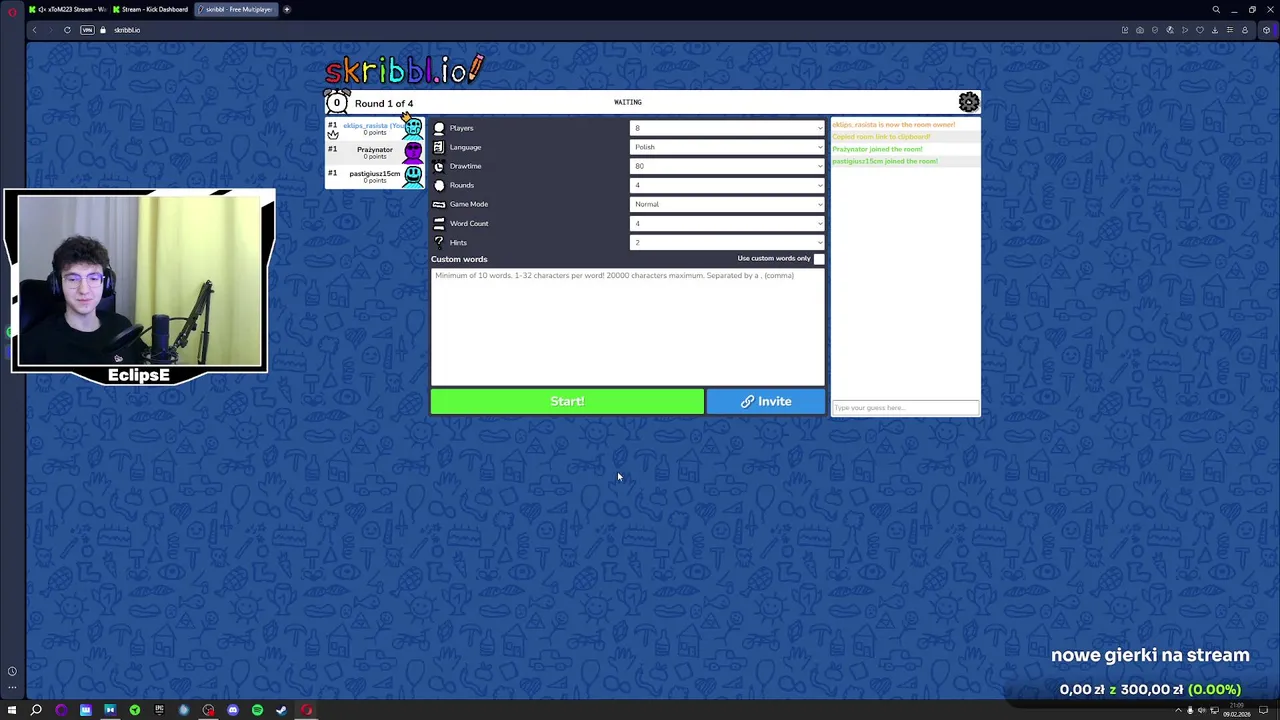Open the Rounds dropdown
Image resolution: width=1280 pixels, height=720 pixels.
click(x=727, y=185)
